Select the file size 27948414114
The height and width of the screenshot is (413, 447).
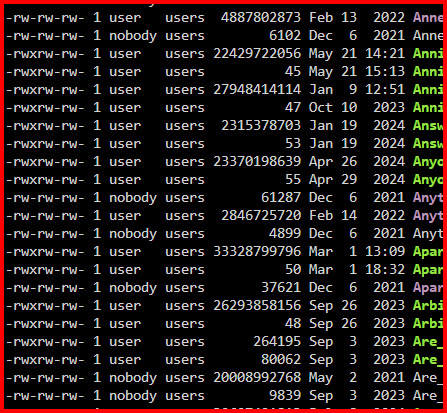tap(257, 89)
